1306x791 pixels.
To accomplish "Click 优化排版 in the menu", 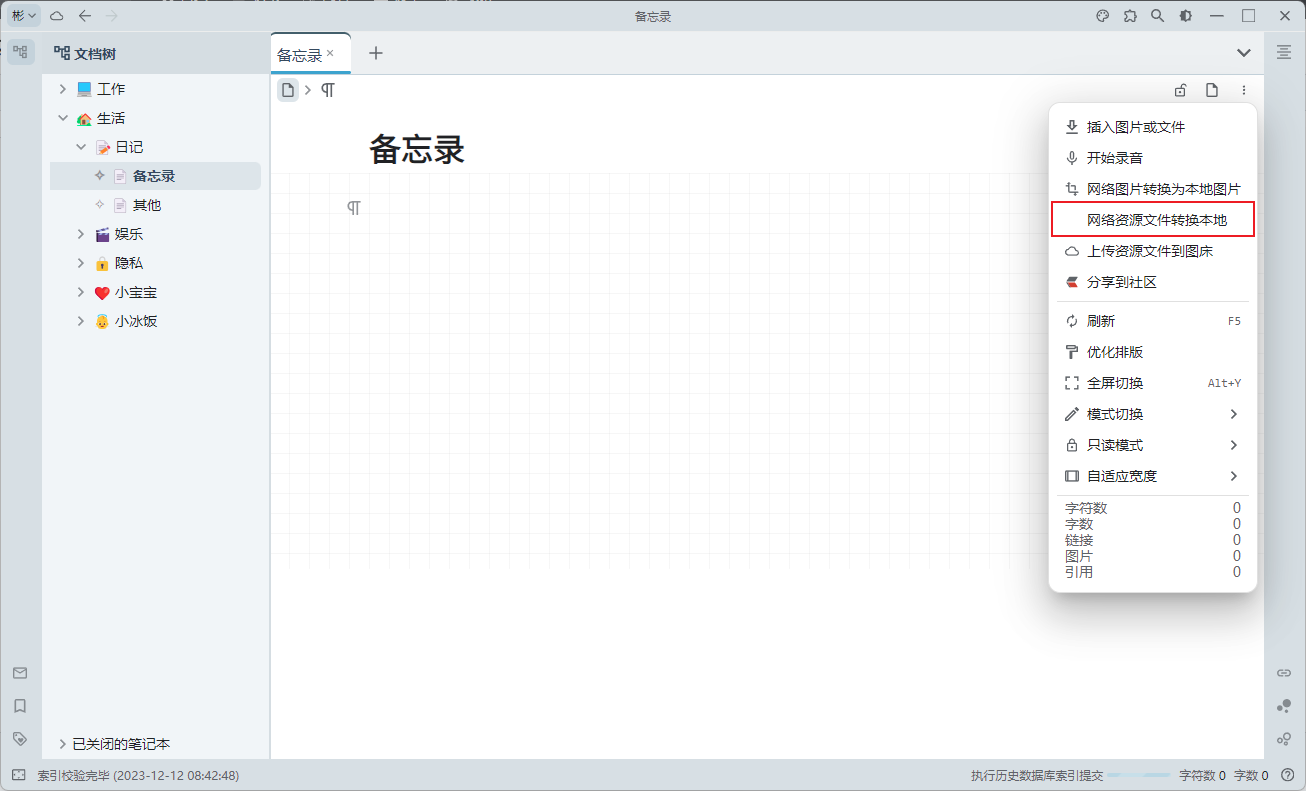I will pyautogui.click(x=1153, y=352).
